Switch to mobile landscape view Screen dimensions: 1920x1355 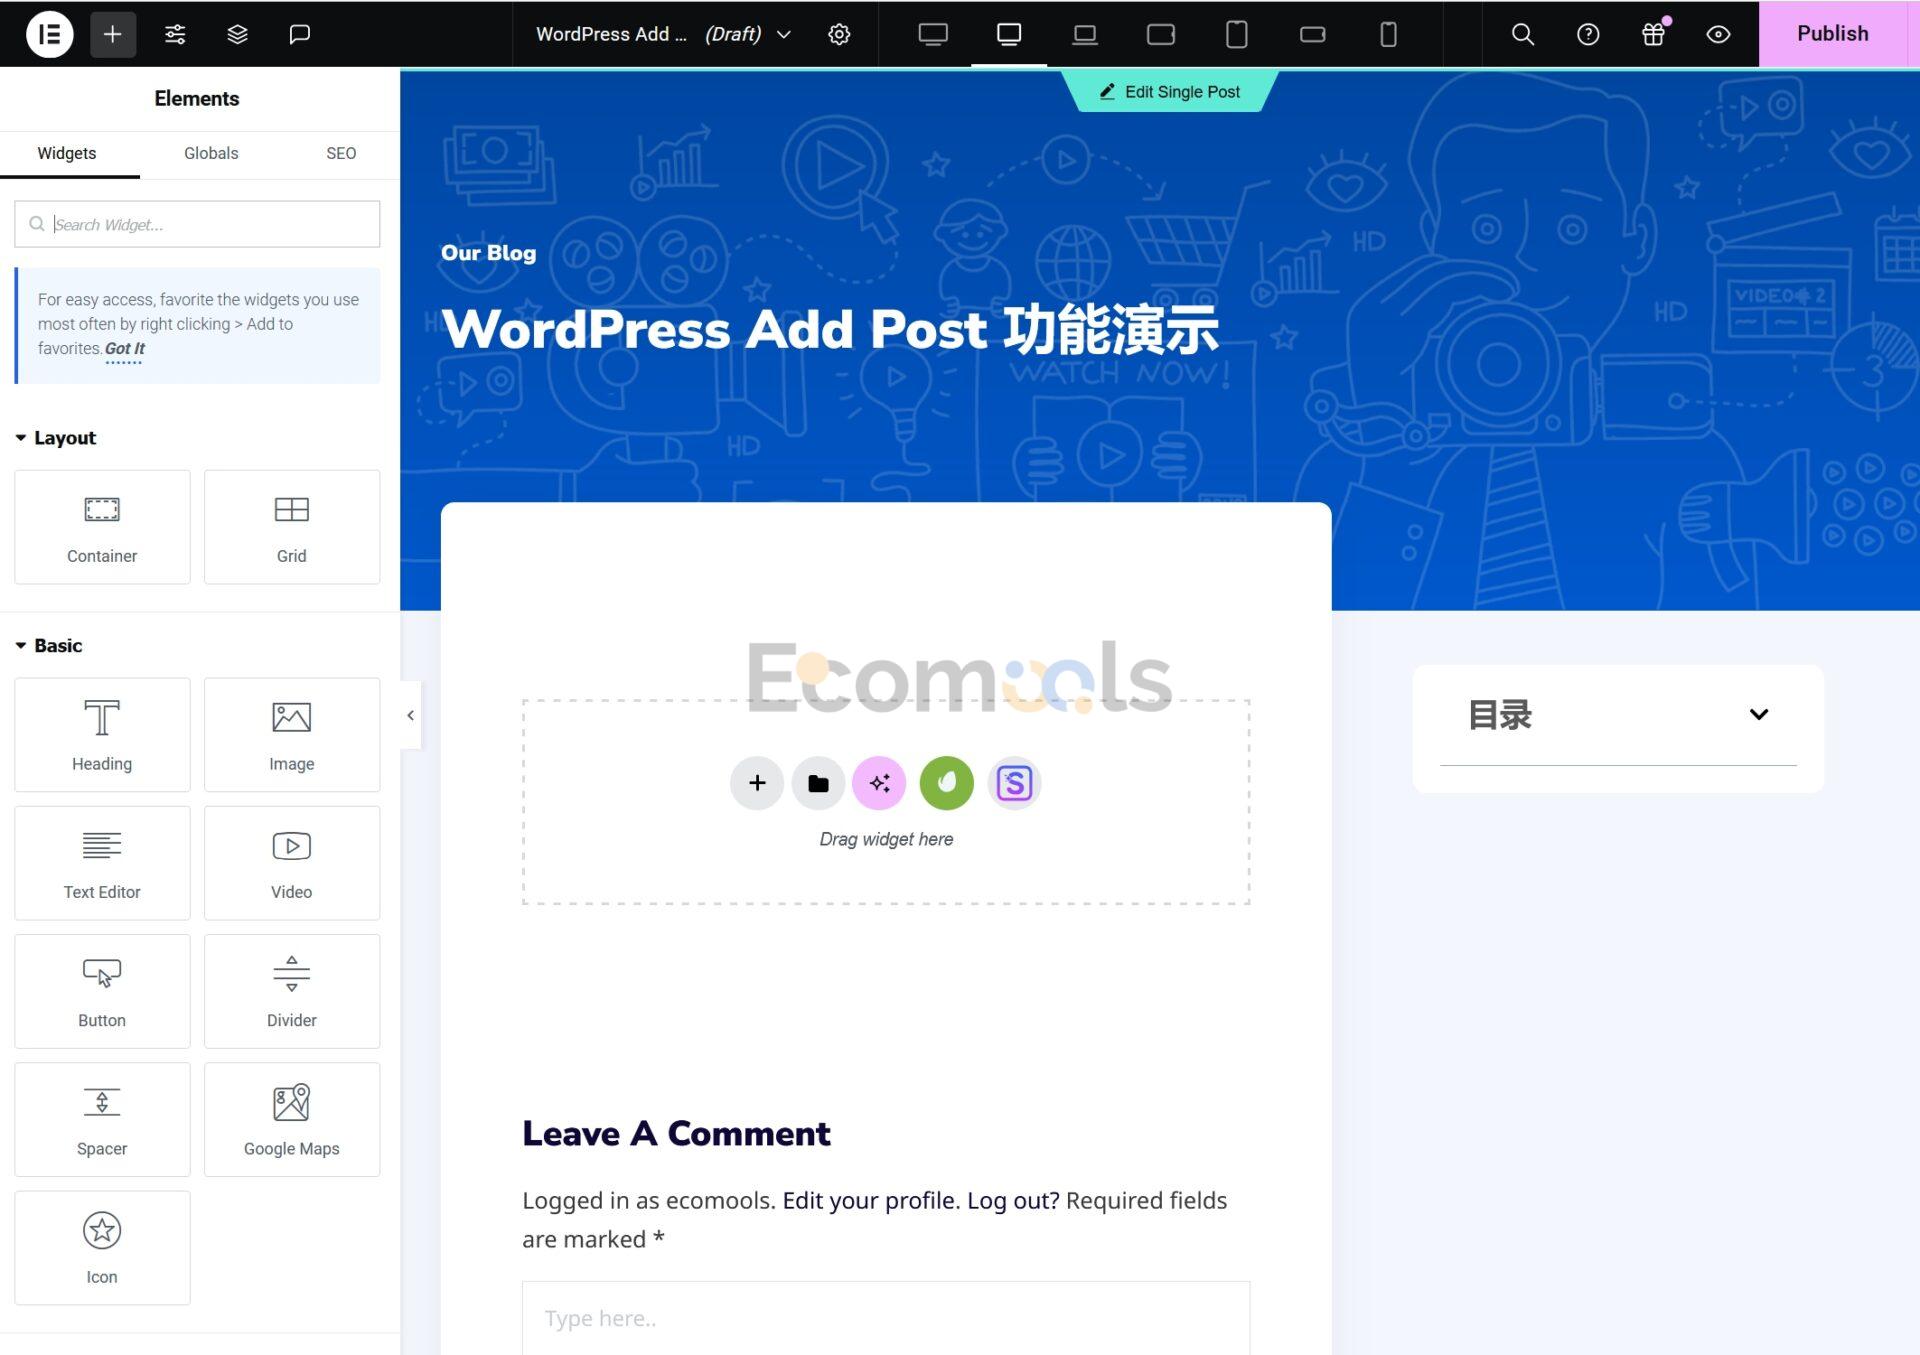[1313, 34]
